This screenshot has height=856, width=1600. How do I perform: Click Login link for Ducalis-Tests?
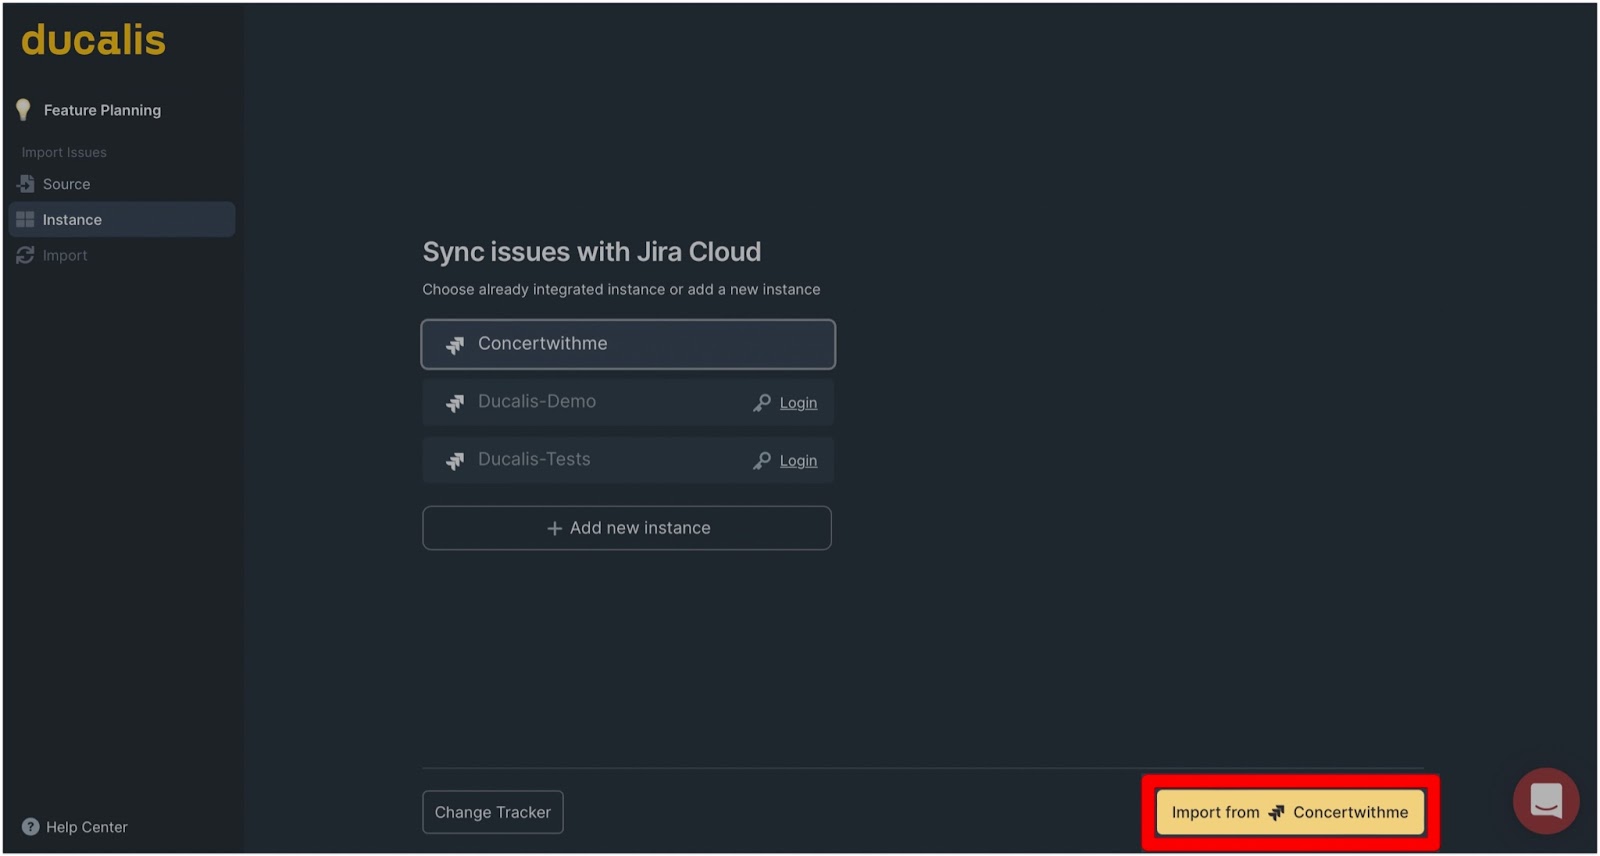point(798,461)
